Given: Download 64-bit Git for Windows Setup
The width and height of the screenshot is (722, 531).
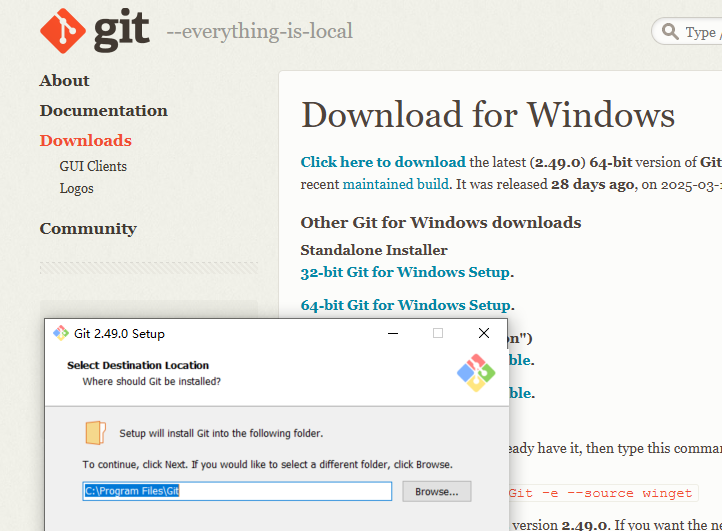Looking at the screenshot, I should [x=406, y=305].
